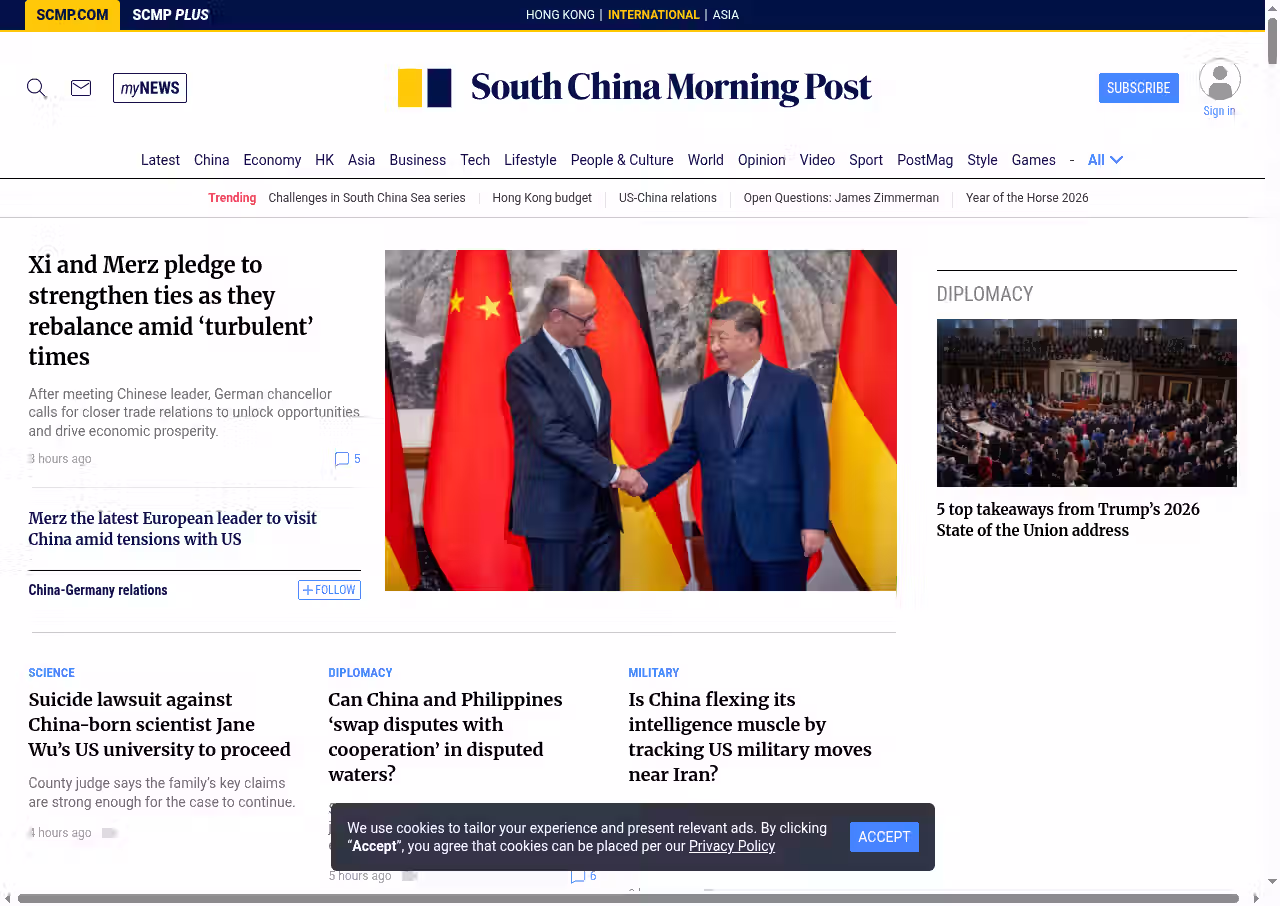Open the SCMP Plus tab
The width and height of the screenshot is (1280, 906).
tap(170, 15)
